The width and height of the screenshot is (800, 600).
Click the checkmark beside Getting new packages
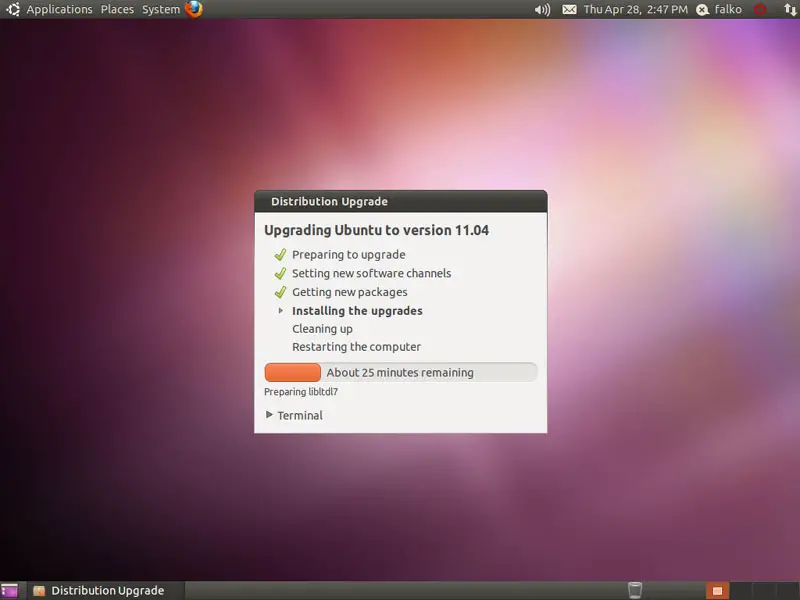click(280, 292)
